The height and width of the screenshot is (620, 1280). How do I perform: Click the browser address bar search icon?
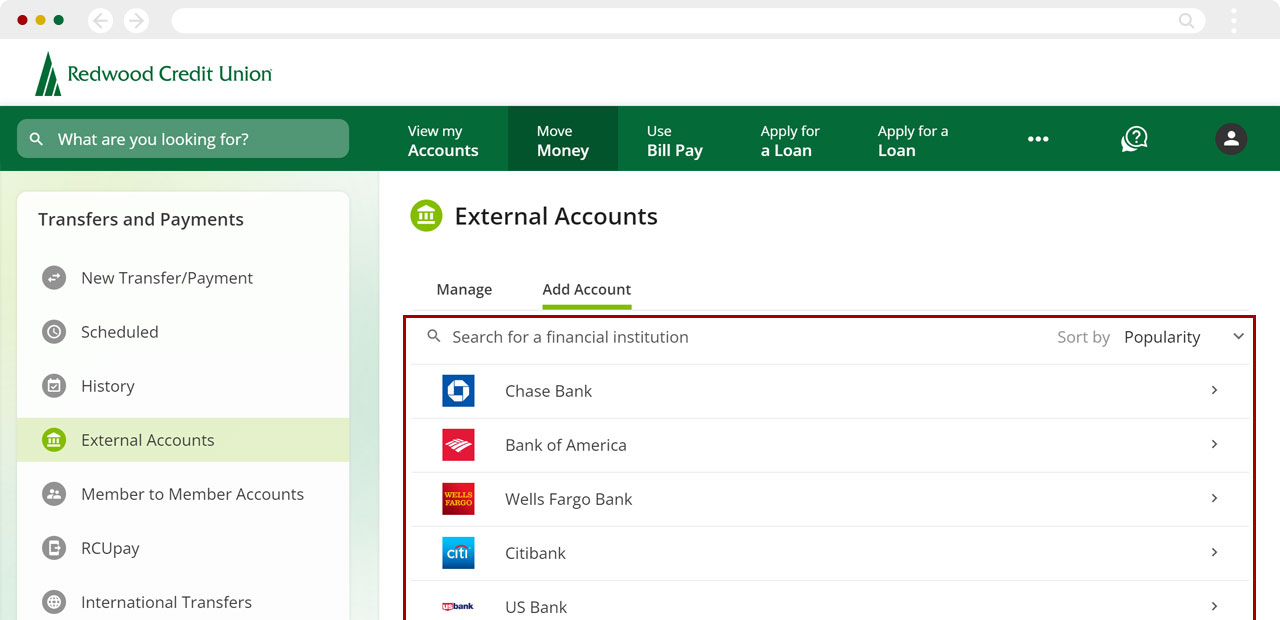1187,20
